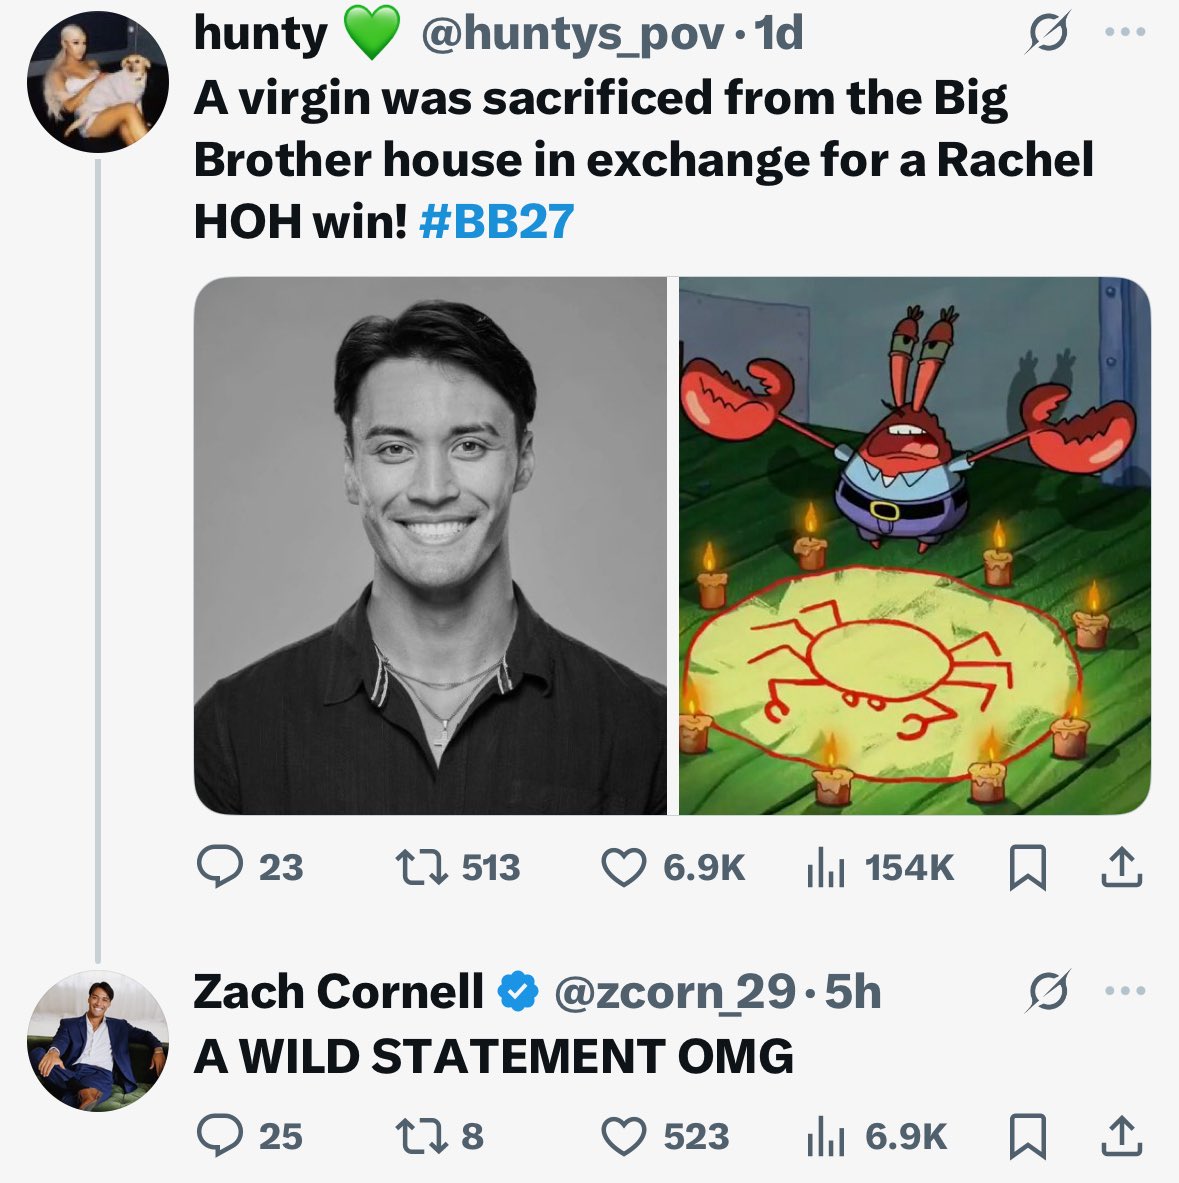Open Grok icon on hunty's tweet
The width and height of the screenshot is (1179, 1183).
click(1046, 37)
